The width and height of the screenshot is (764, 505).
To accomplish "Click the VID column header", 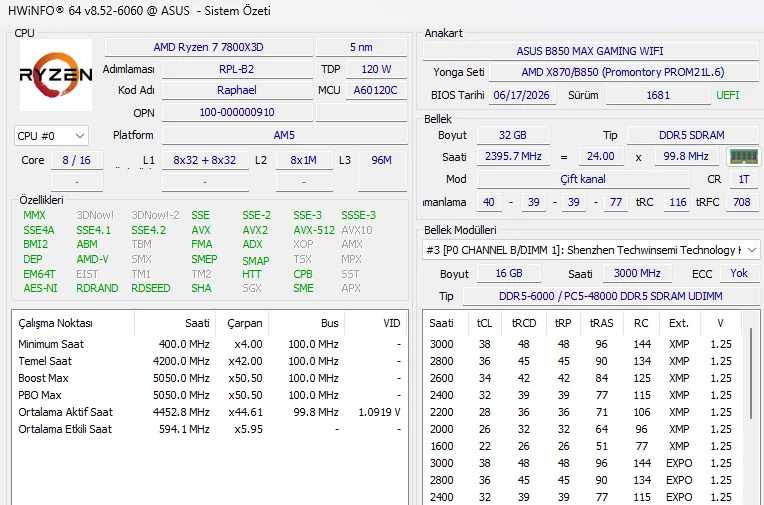I will pyautogui.click(x=391, y=323).
